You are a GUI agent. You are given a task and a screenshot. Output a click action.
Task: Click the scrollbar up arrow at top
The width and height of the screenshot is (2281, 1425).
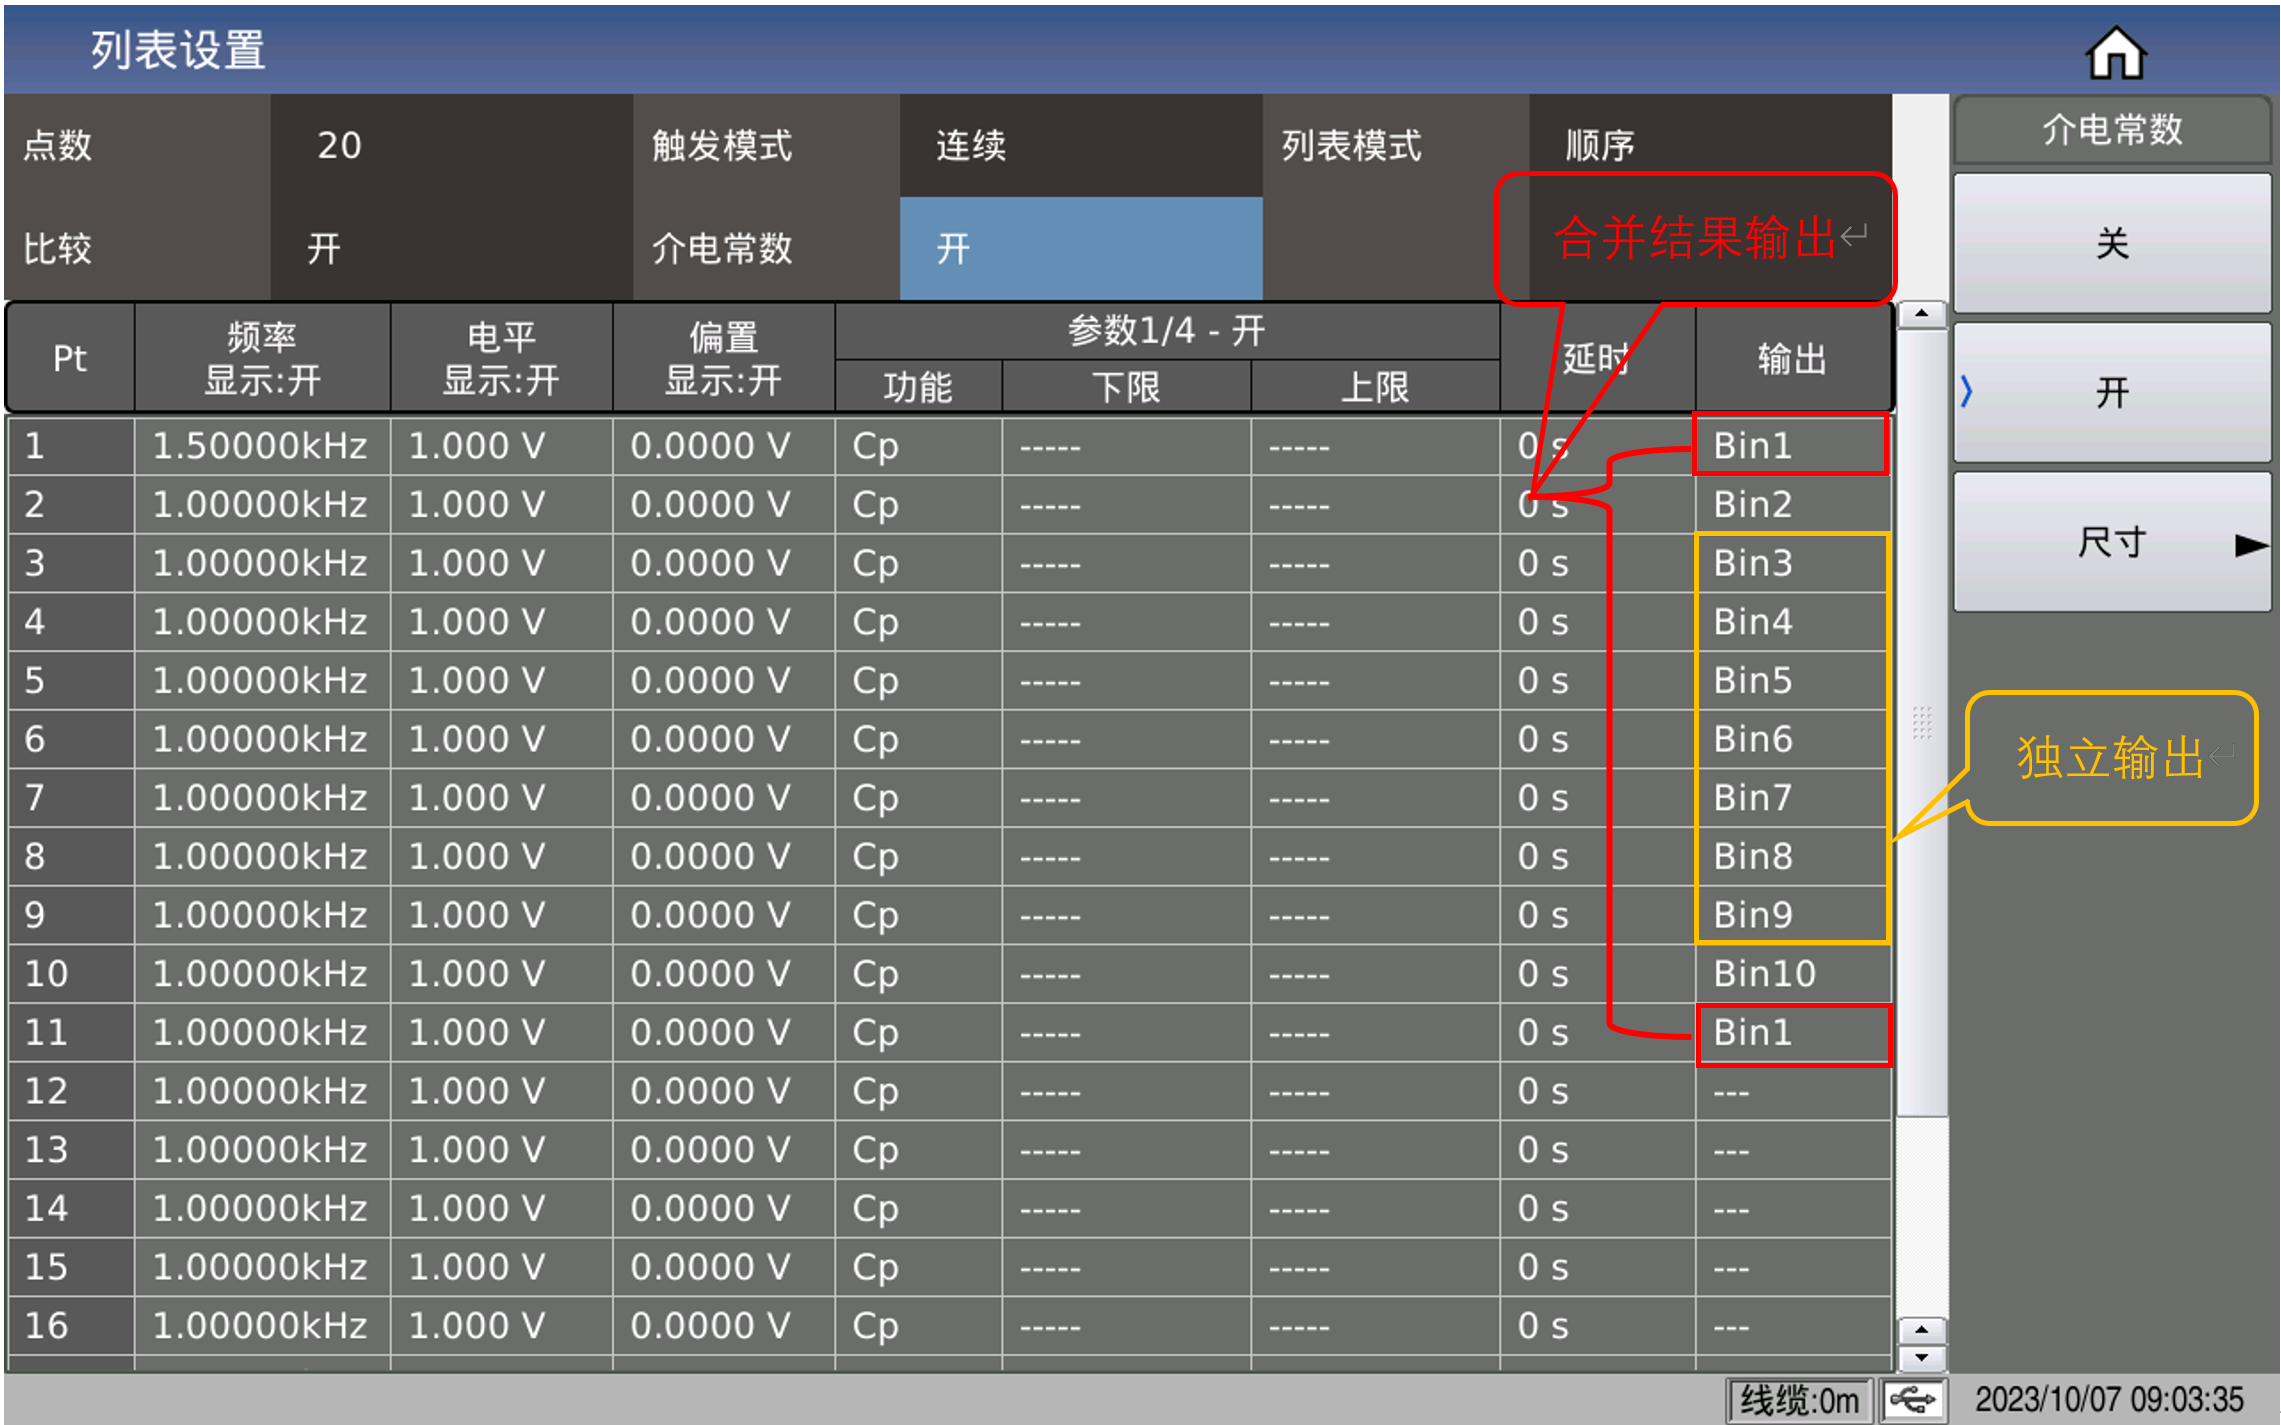(x=1921, y=314)
